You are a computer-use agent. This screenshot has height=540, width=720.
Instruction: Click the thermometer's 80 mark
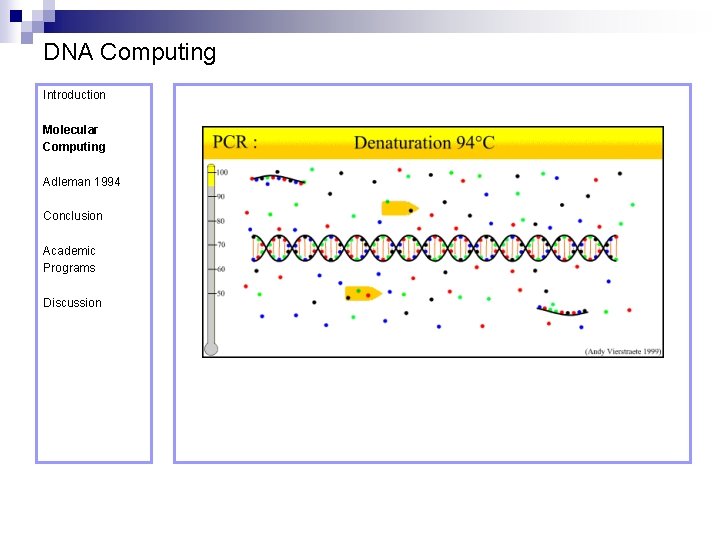click(x=221, y=221)
